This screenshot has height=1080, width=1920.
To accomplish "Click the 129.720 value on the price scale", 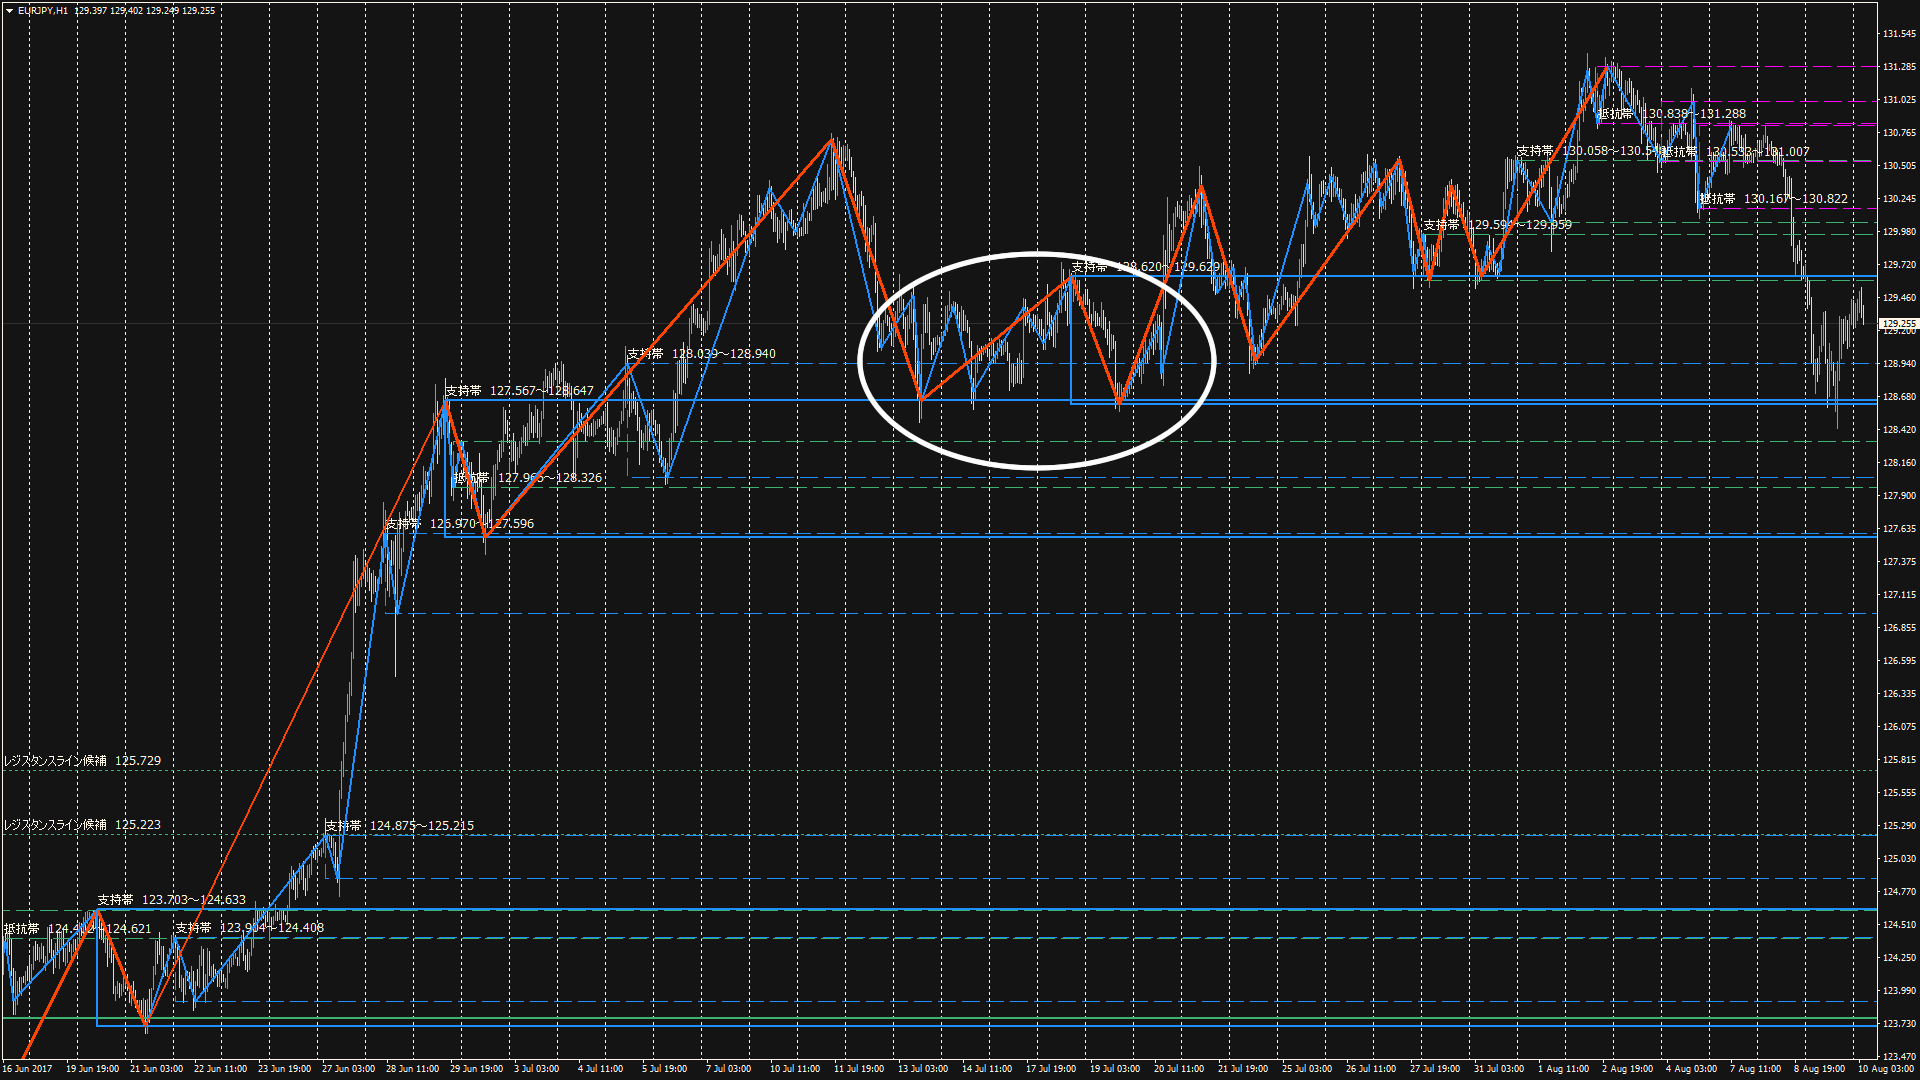I will [1899, 265].
